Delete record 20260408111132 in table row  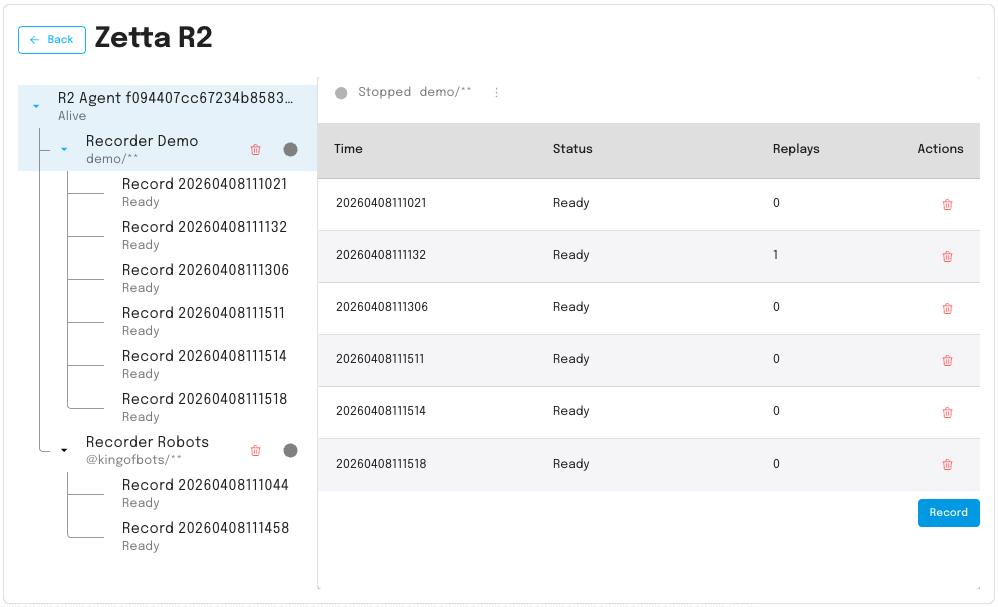pos(947,256)
